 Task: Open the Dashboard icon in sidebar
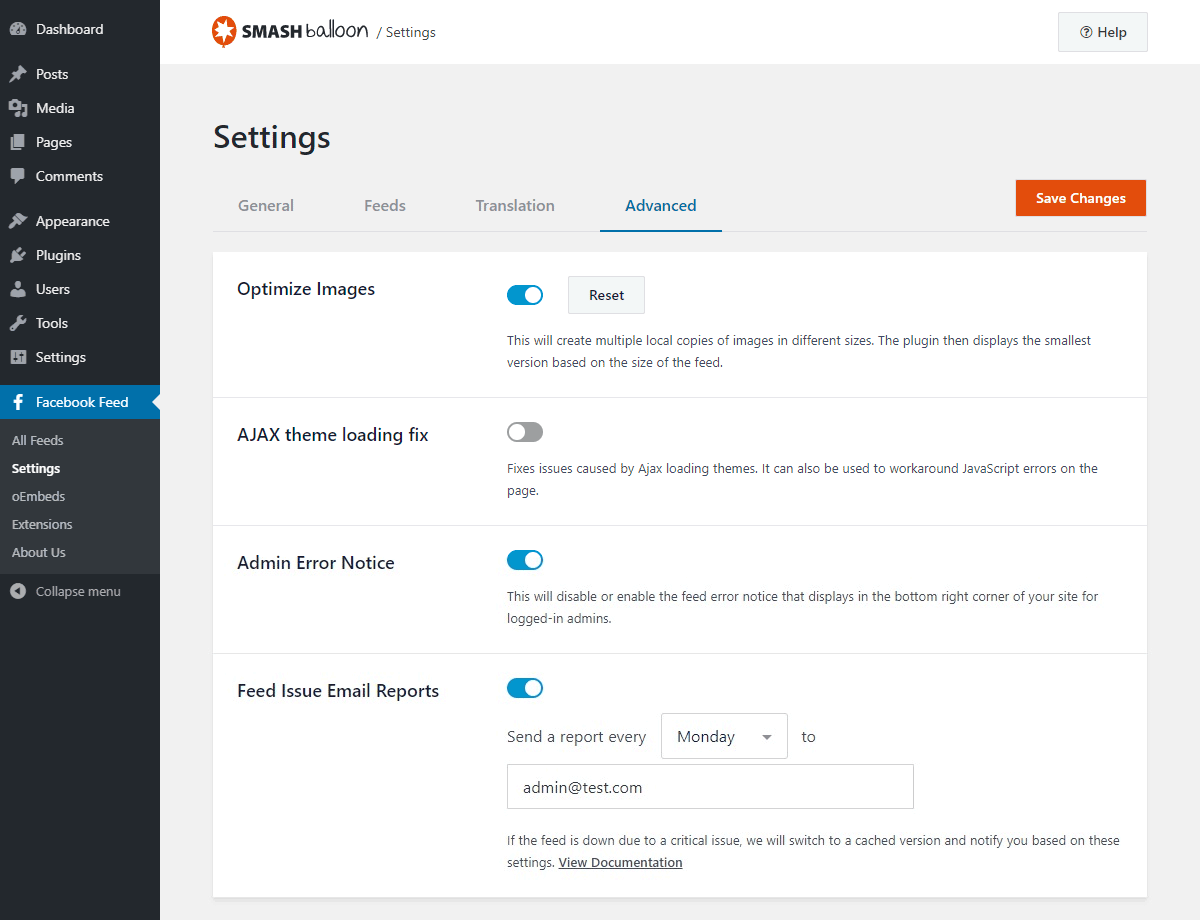click(18, 29)
